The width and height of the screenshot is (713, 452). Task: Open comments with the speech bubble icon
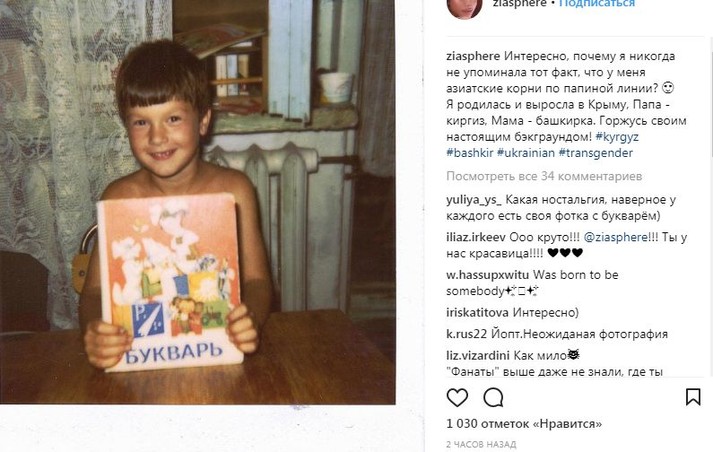pos(493,397)
